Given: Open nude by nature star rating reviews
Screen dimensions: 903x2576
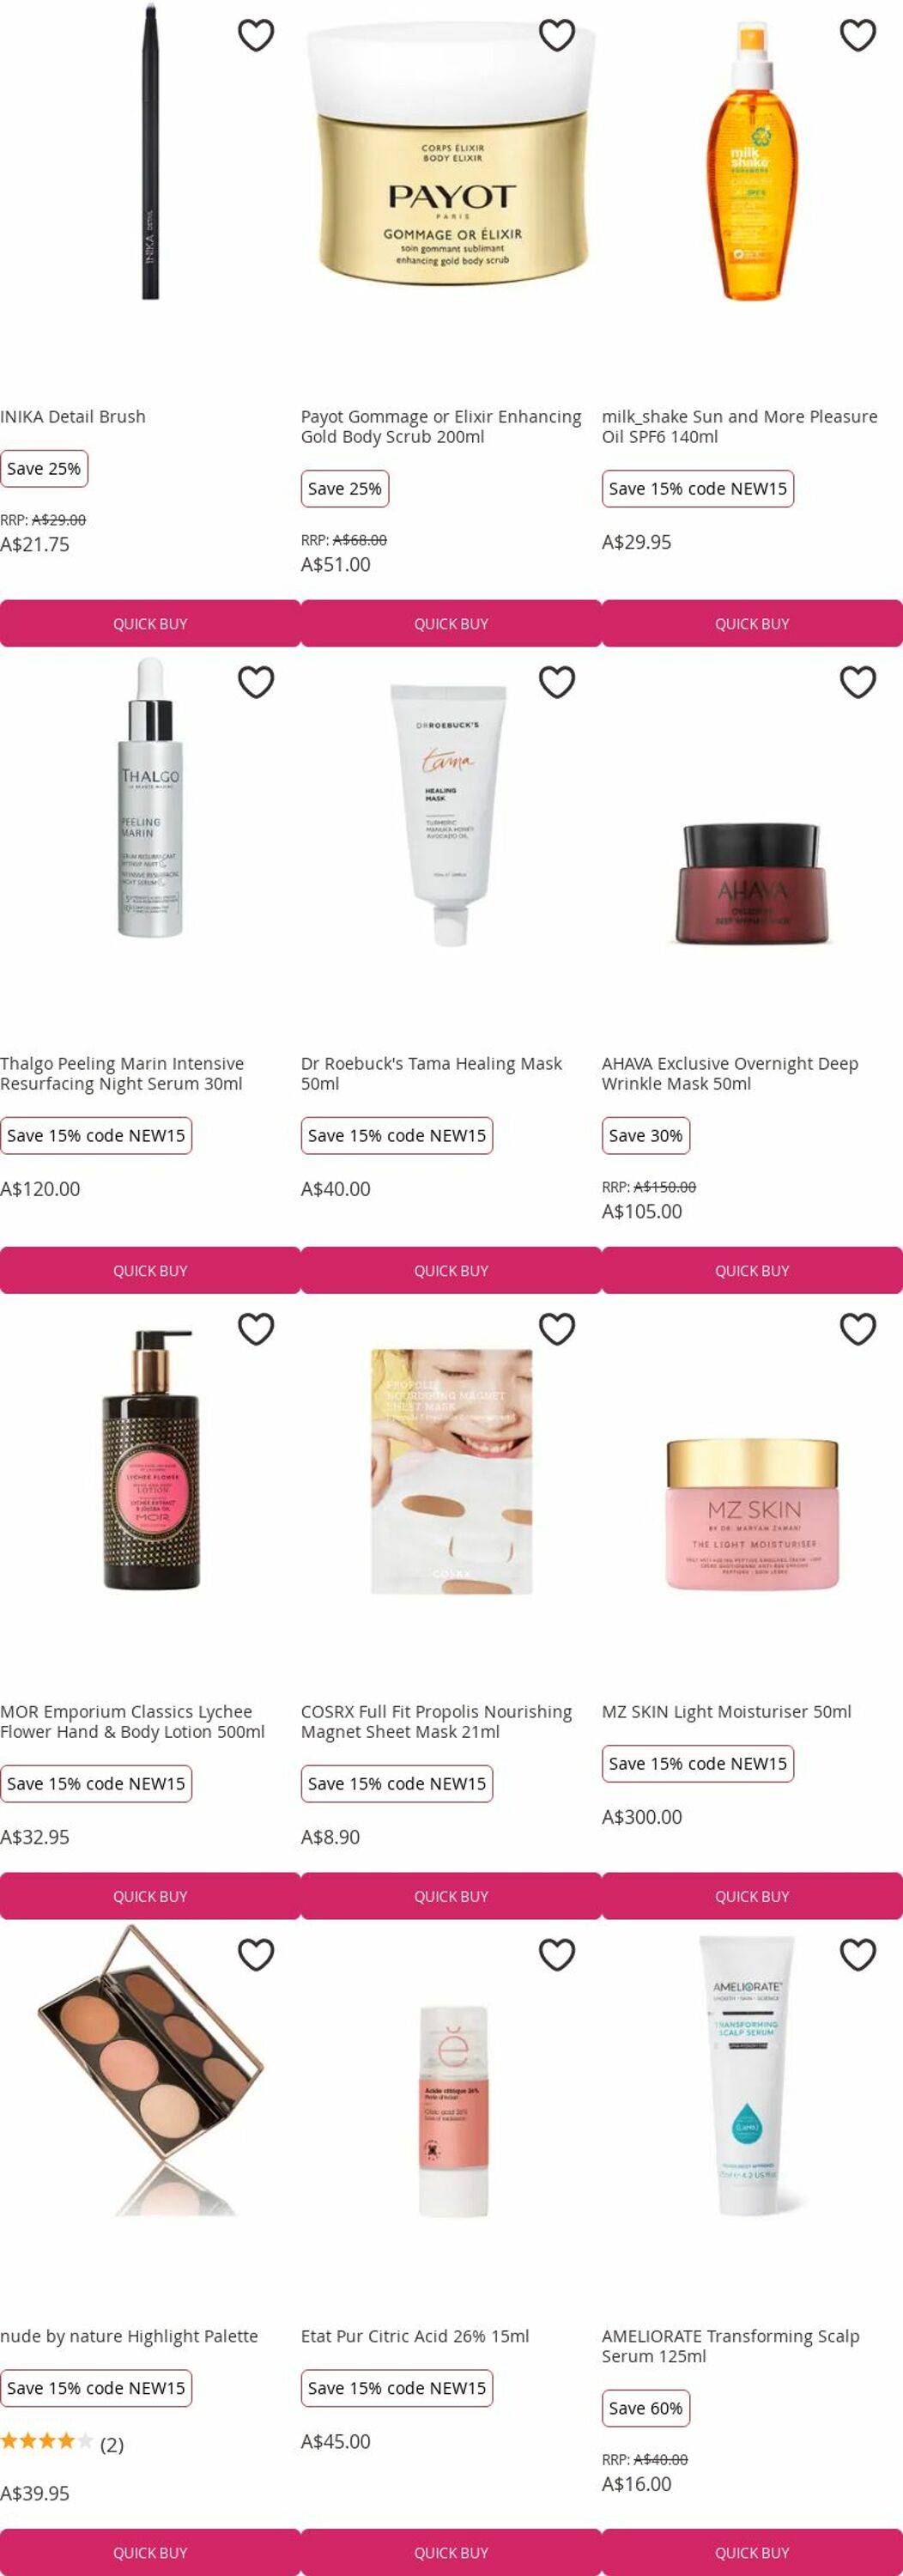Looking at the screenshot, I should [62, 2444].
